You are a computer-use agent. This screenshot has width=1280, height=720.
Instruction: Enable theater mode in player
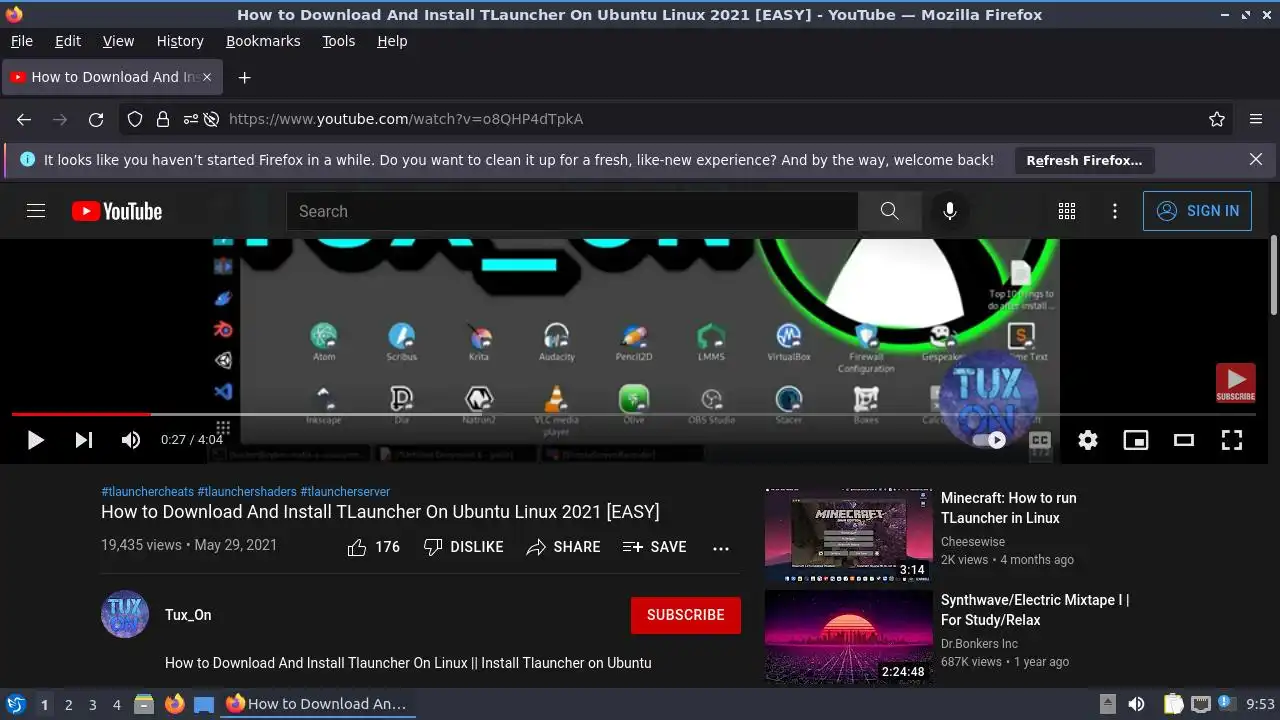tap(1184, 440)
